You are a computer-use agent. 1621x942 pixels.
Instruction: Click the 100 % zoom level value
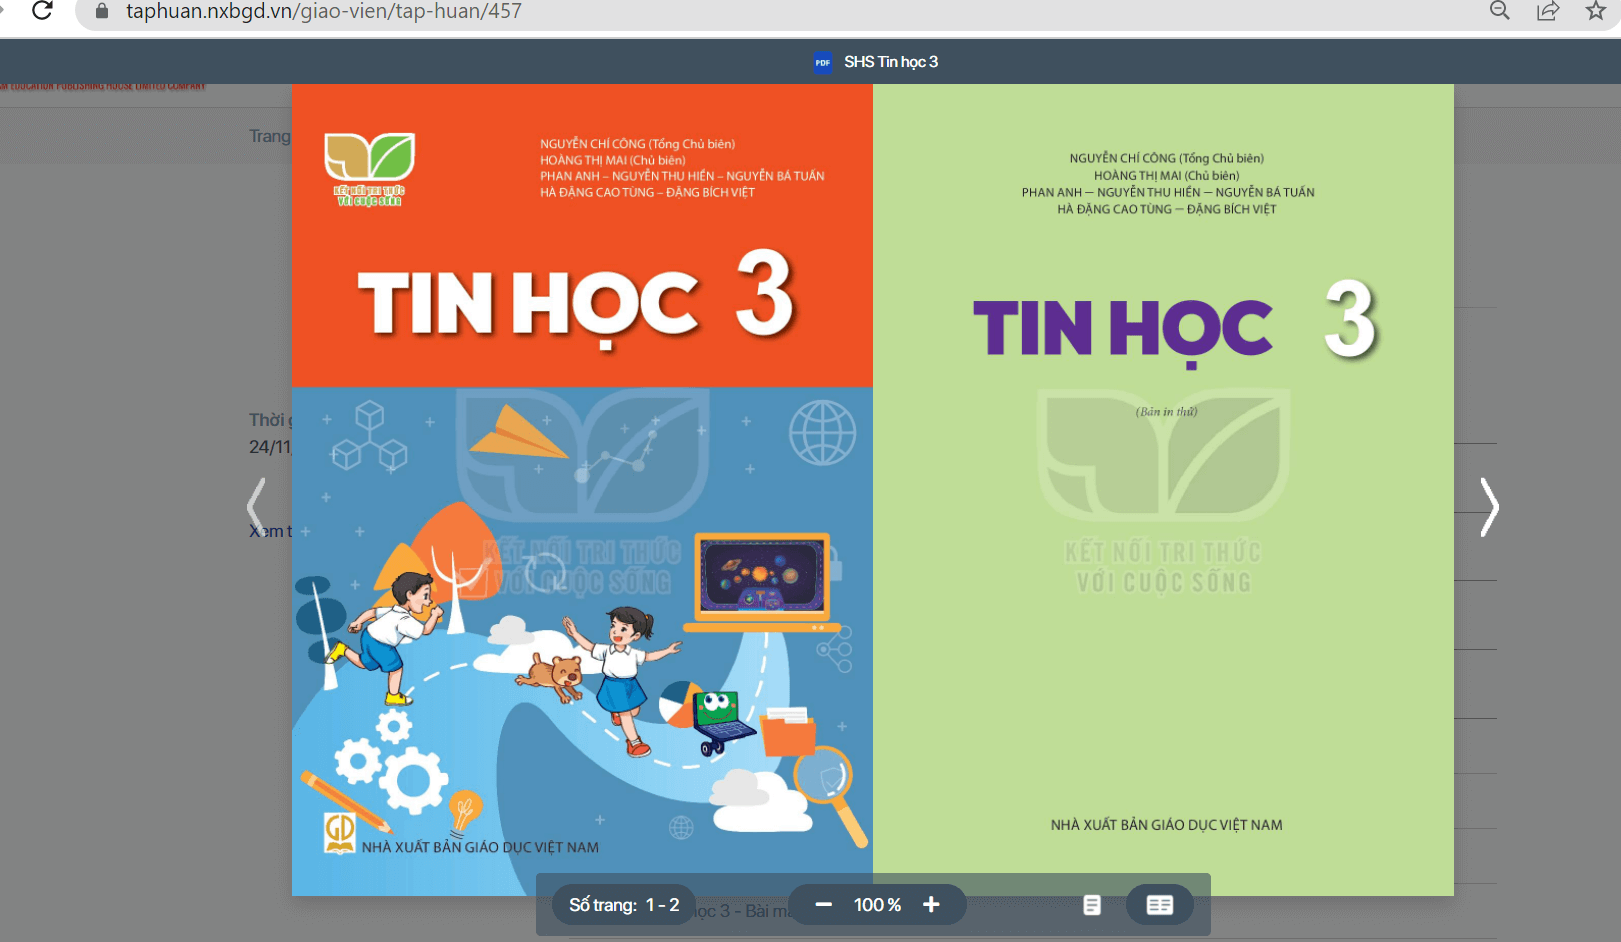coord(877,905)
